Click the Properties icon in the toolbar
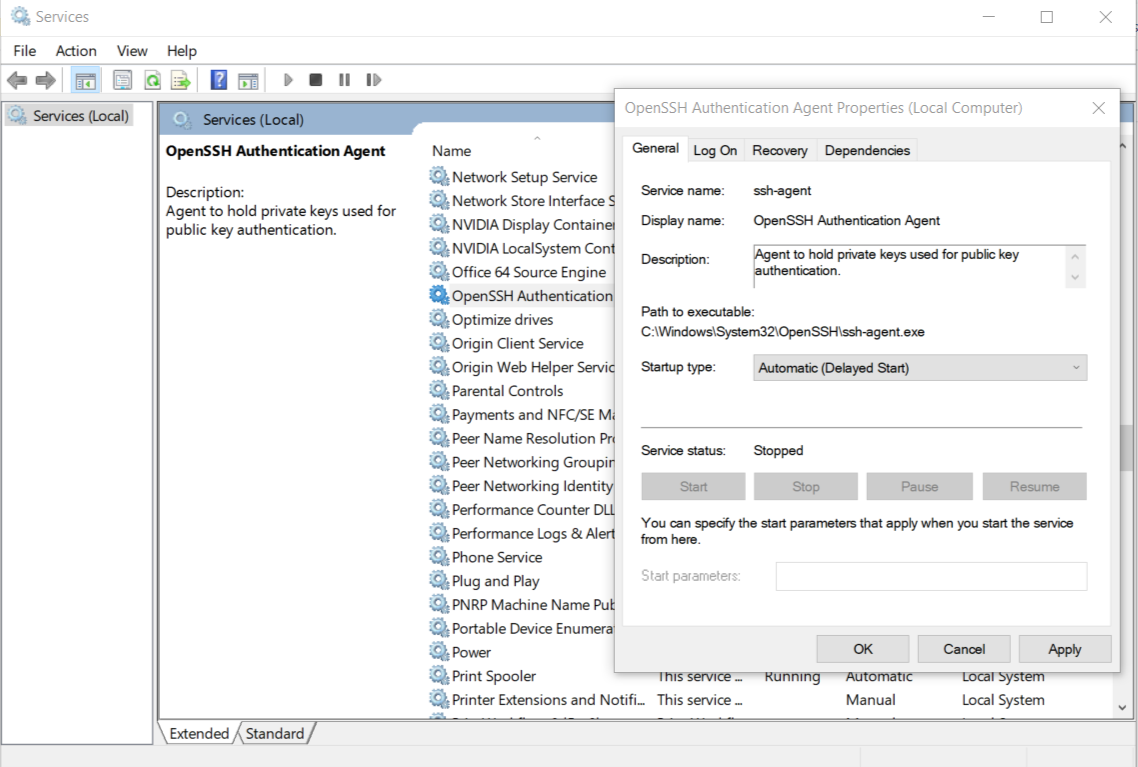Image resolution: width=1138 pixels, height=767 pixels. (x=122, y=79)
